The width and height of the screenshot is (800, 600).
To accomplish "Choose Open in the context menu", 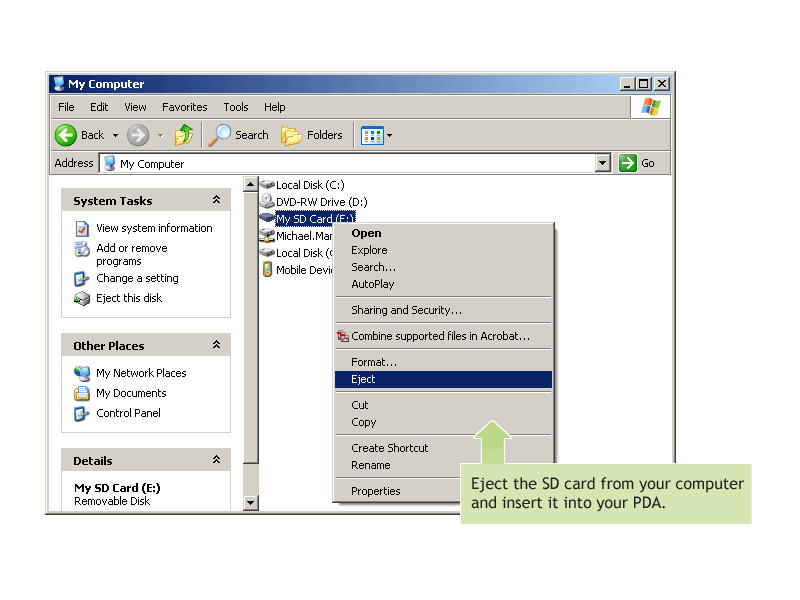I will point(443,233).
